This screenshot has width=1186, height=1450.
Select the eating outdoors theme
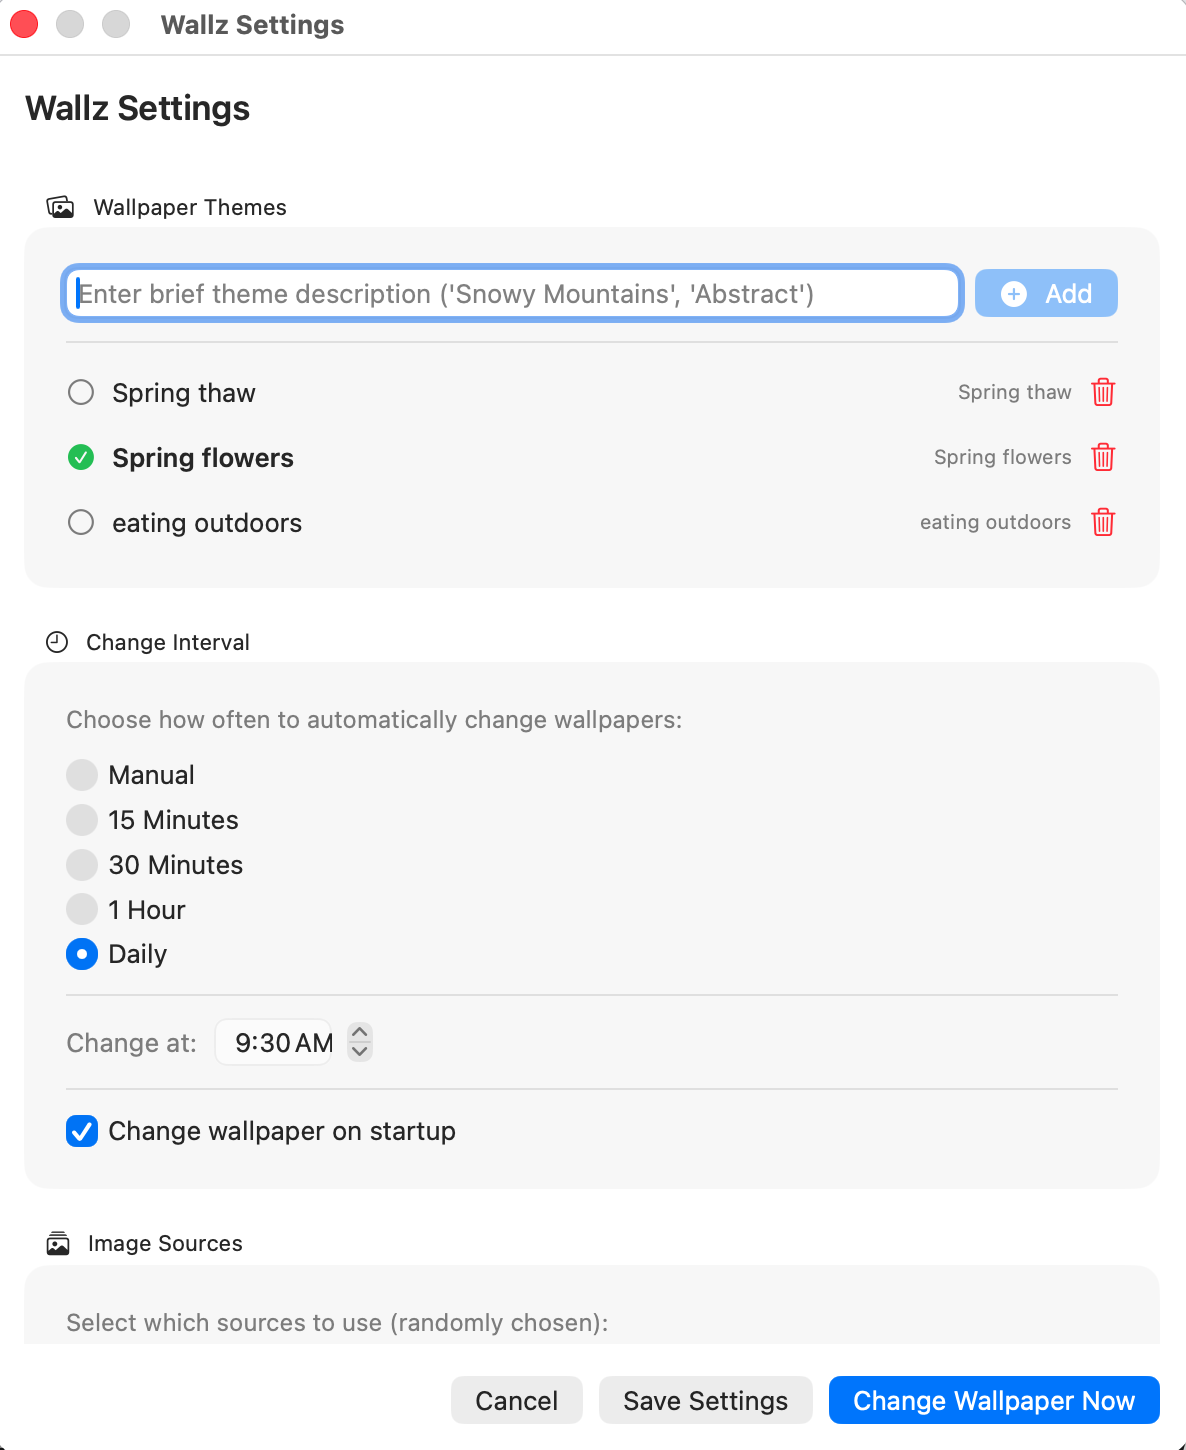tap(81, 522)
